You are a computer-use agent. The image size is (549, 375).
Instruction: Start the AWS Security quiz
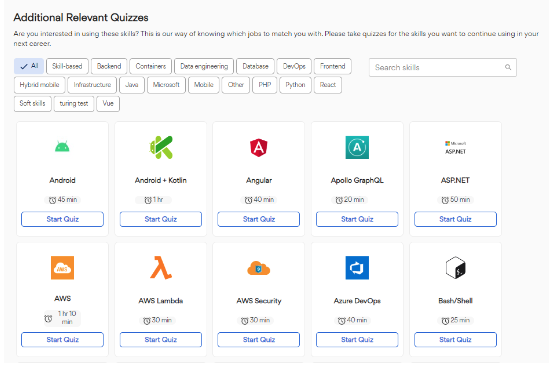(259, 340)
